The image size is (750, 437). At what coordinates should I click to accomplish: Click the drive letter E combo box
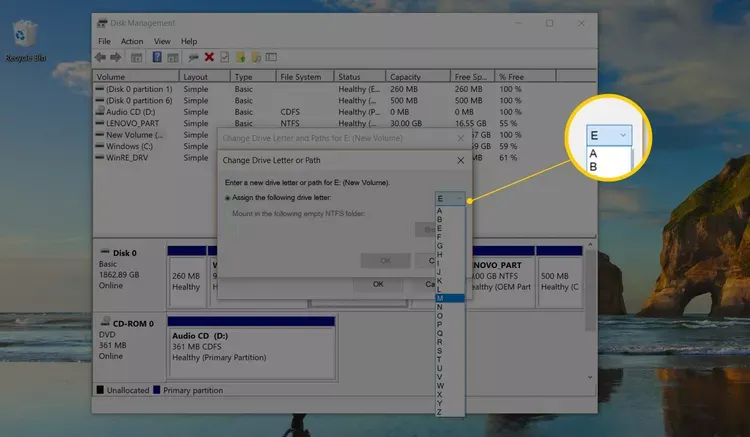(450, 198)
